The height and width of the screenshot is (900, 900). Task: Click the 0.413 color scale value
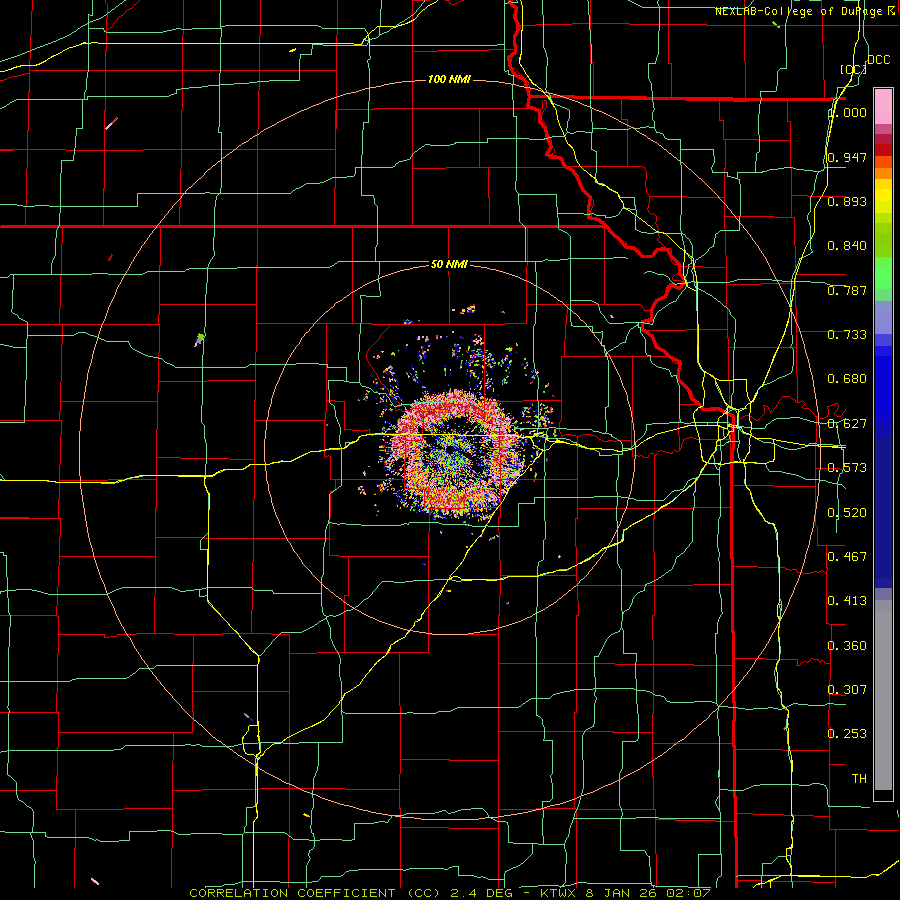pos(847,601)
